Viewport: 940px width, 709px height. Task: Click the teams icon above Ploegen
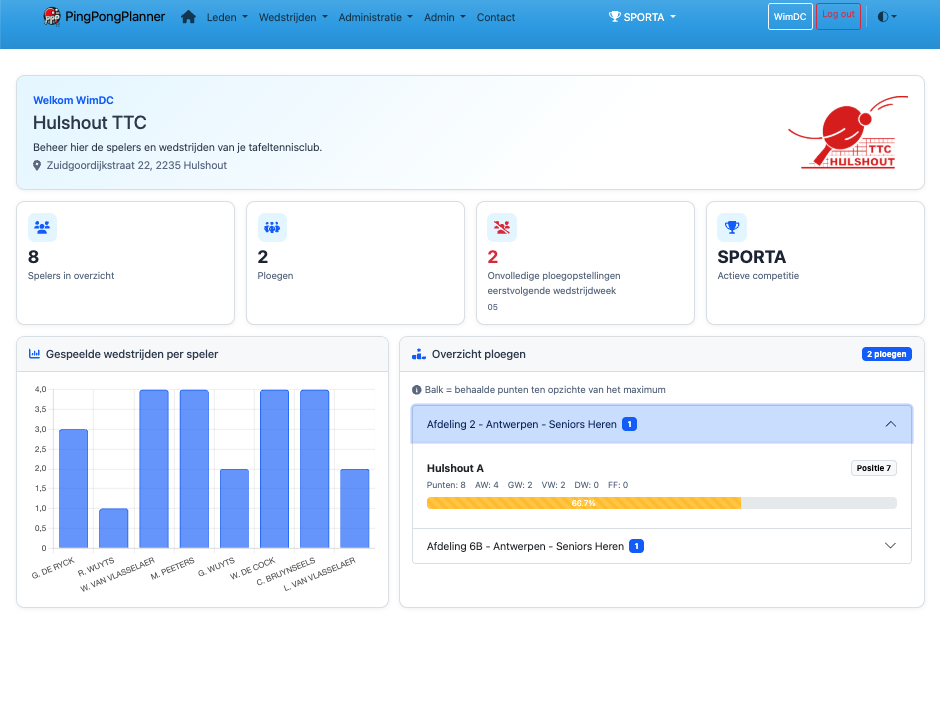pyautogui.click(x=272, y=227)
